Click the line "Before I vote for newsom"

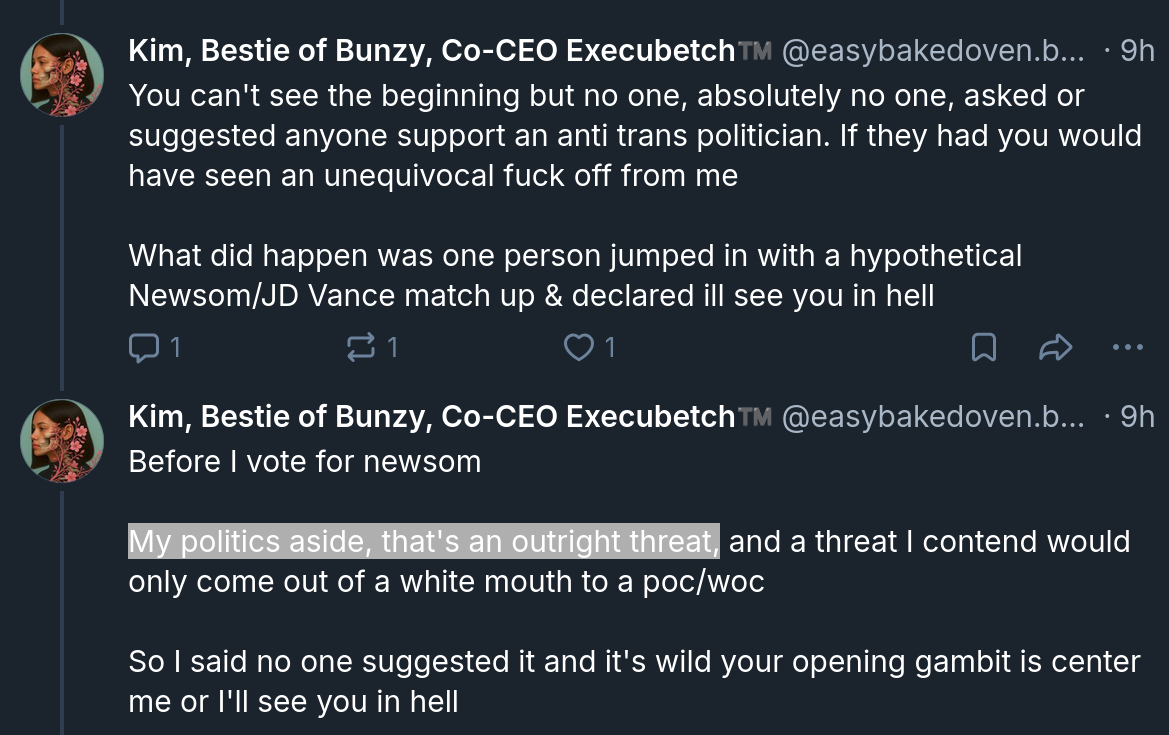tap(304, 461)
